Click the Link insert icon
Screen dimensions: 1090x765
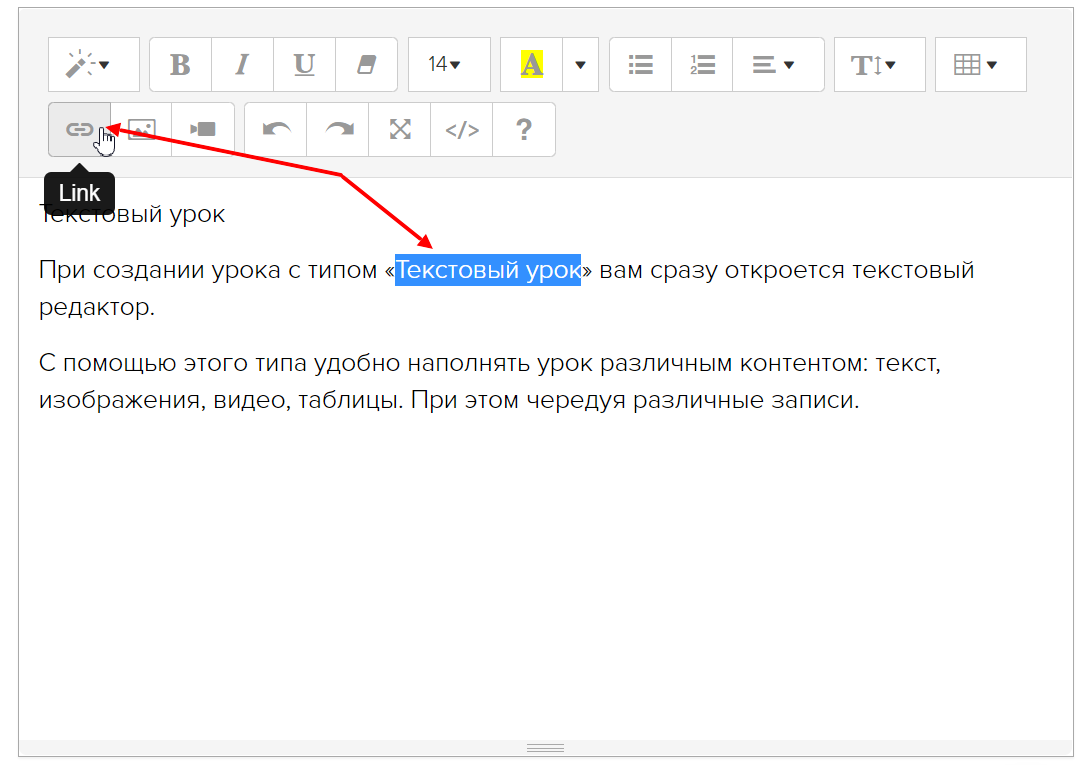[79, 129]
